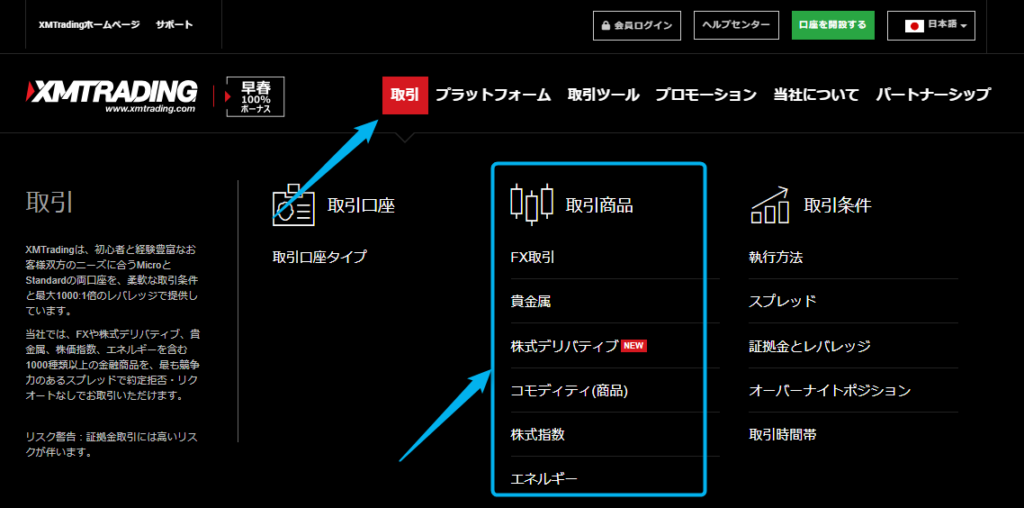Viewport: 1024px width, 508px height.
Task: Click the 取引口座 heading
Action: 361,206
